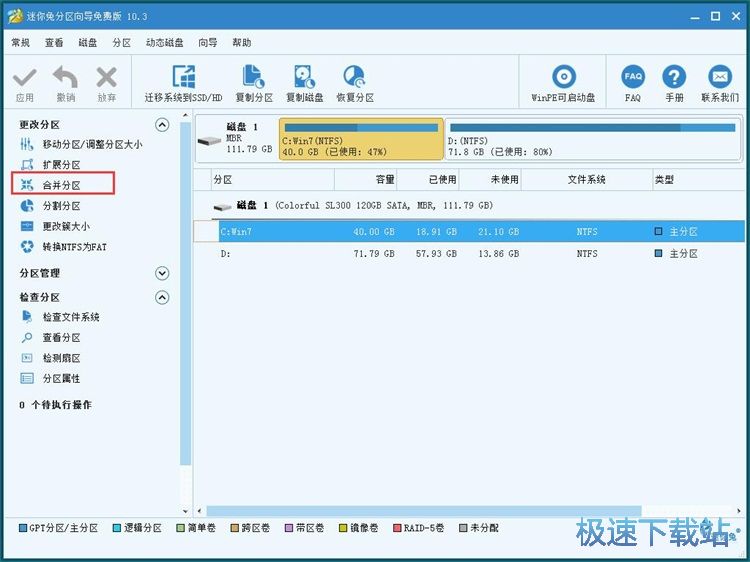Image resolution: width=750 pixels, height=562 pixels.
Task: Expand the 分区管理 section chevron
Action: [162, 273]
